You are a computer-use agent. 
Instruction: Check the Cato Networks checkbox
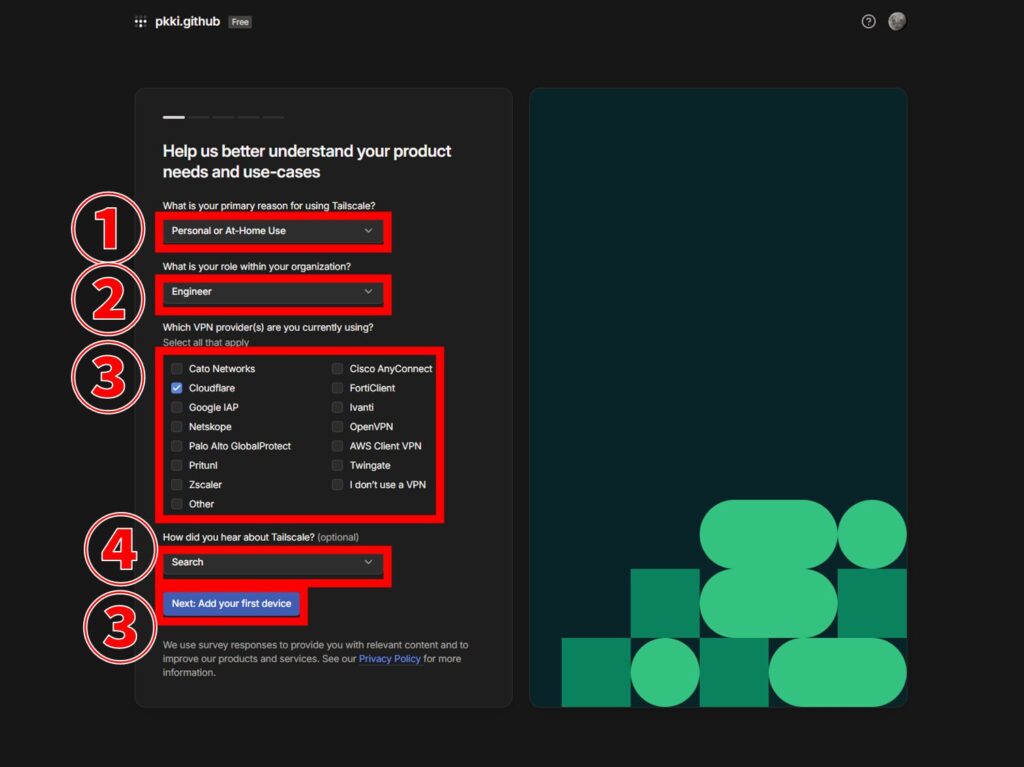pos(177,369)
